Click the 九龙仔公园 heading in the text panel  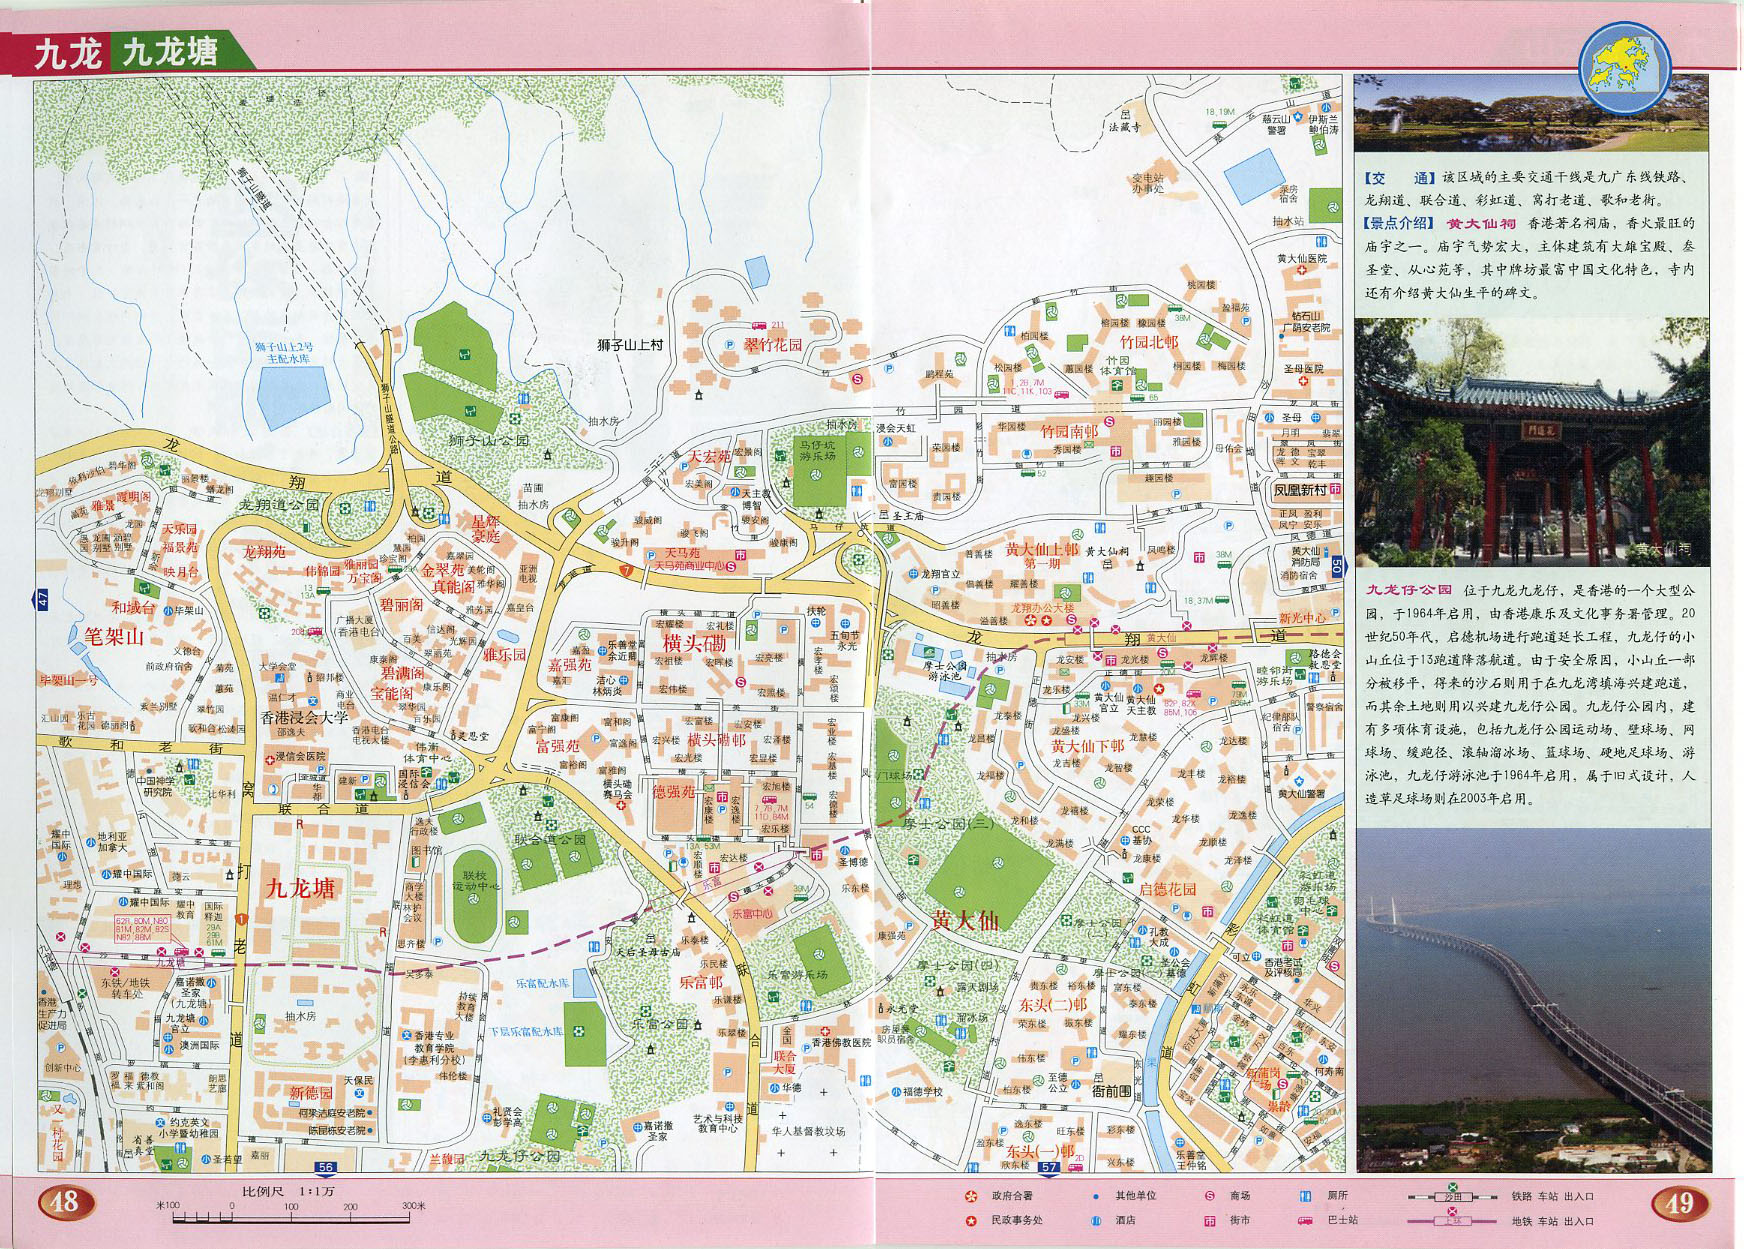[1408, 590]
